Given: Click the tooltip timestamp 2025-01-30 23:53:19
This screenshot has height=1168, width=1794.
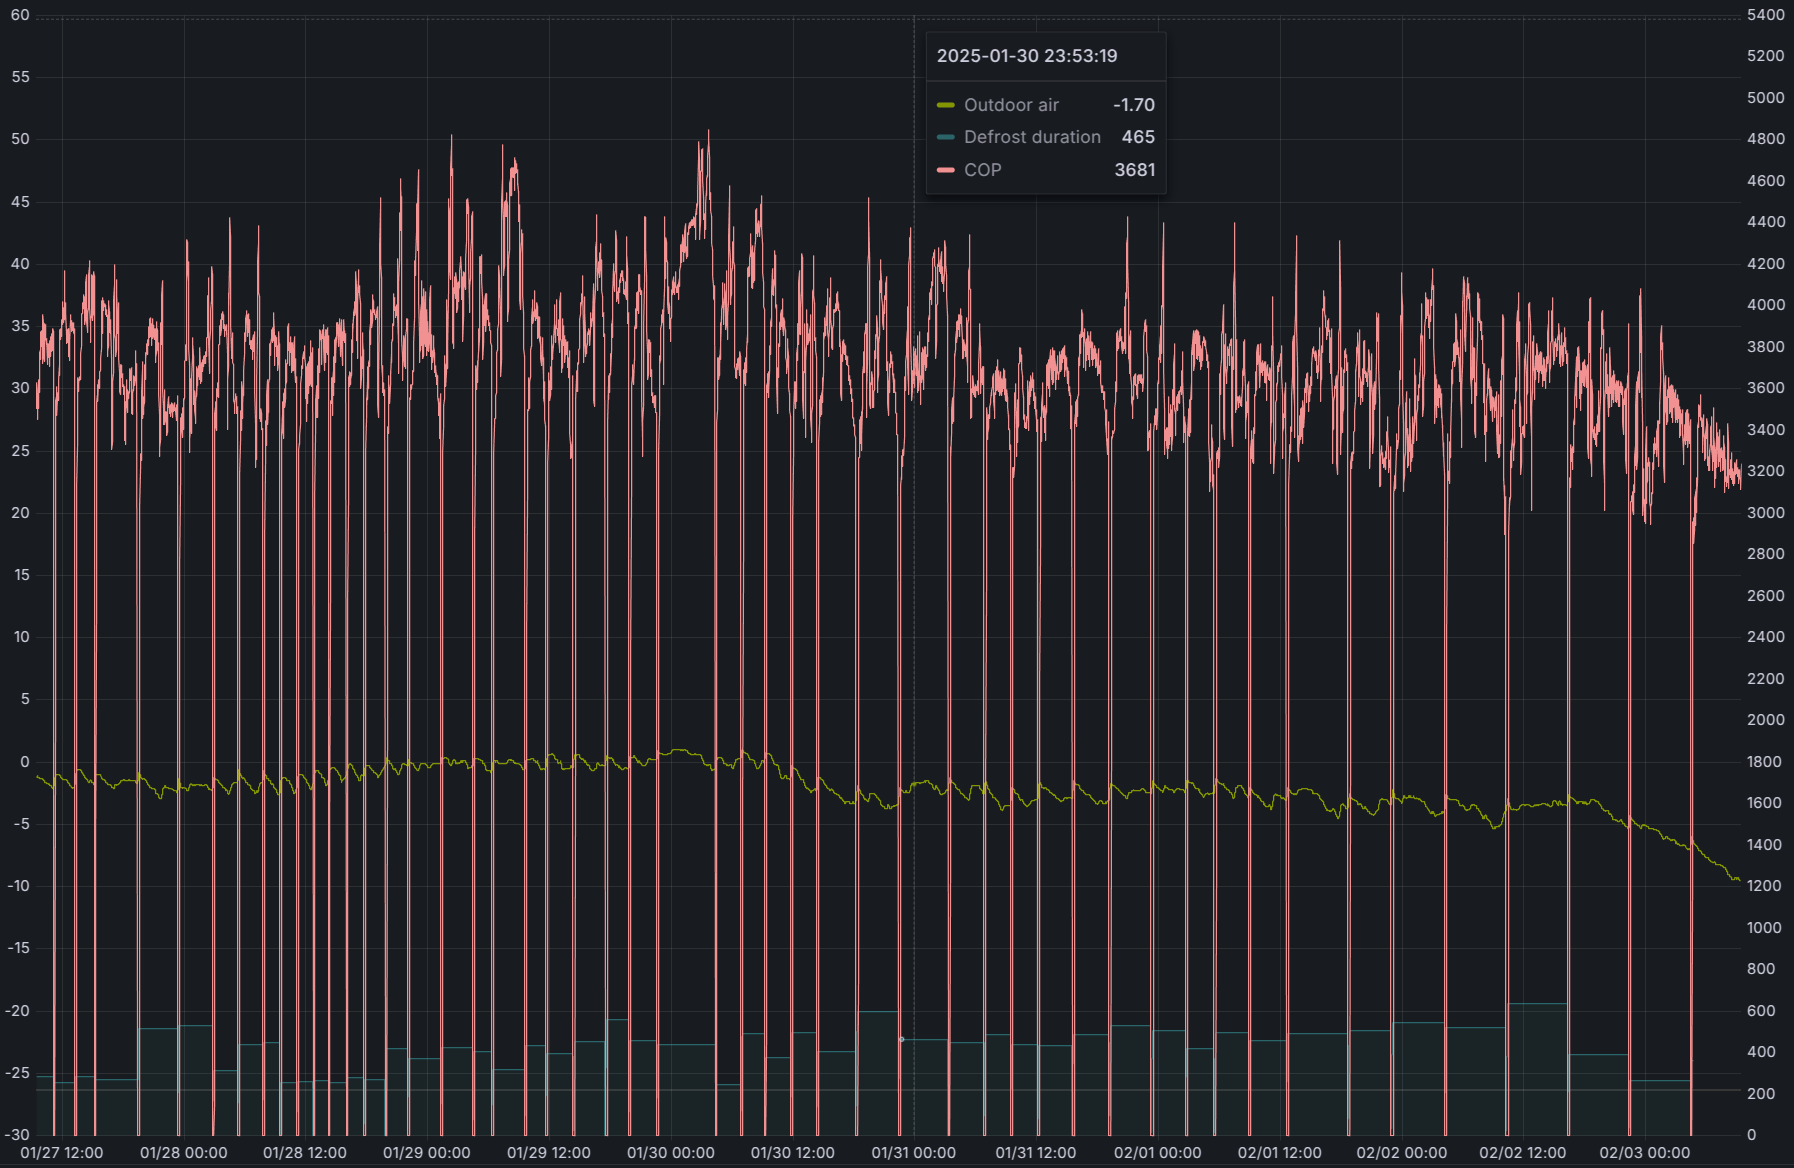Looking at the screenshot, I should pyautogui.click(x=1027, y=56).
